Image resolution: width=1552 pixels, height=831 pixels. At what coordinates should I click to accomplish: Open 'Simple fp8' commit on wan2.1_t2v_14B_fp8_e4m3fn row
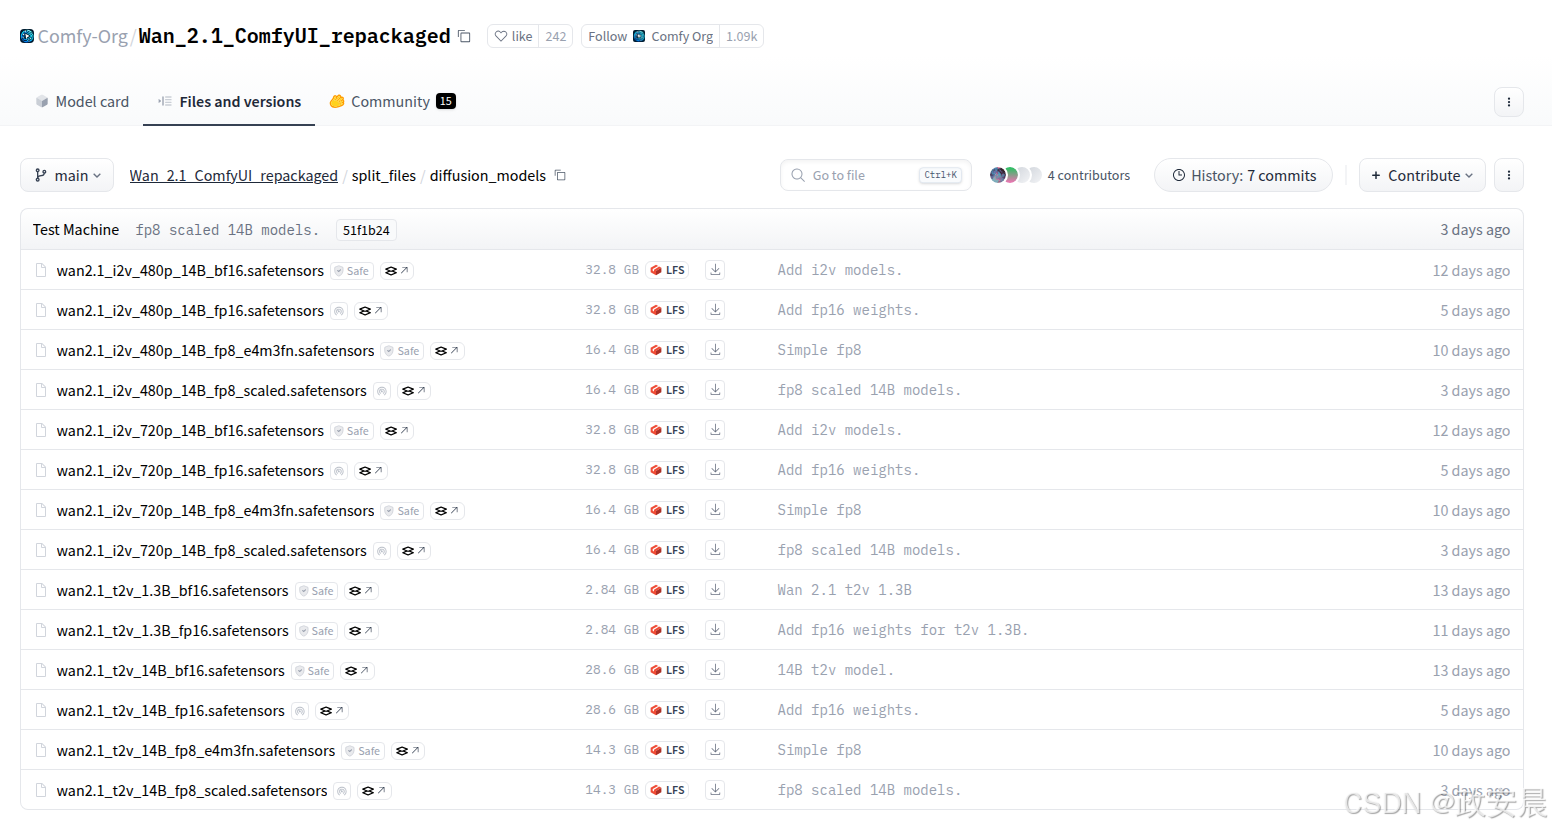(819, 750)
